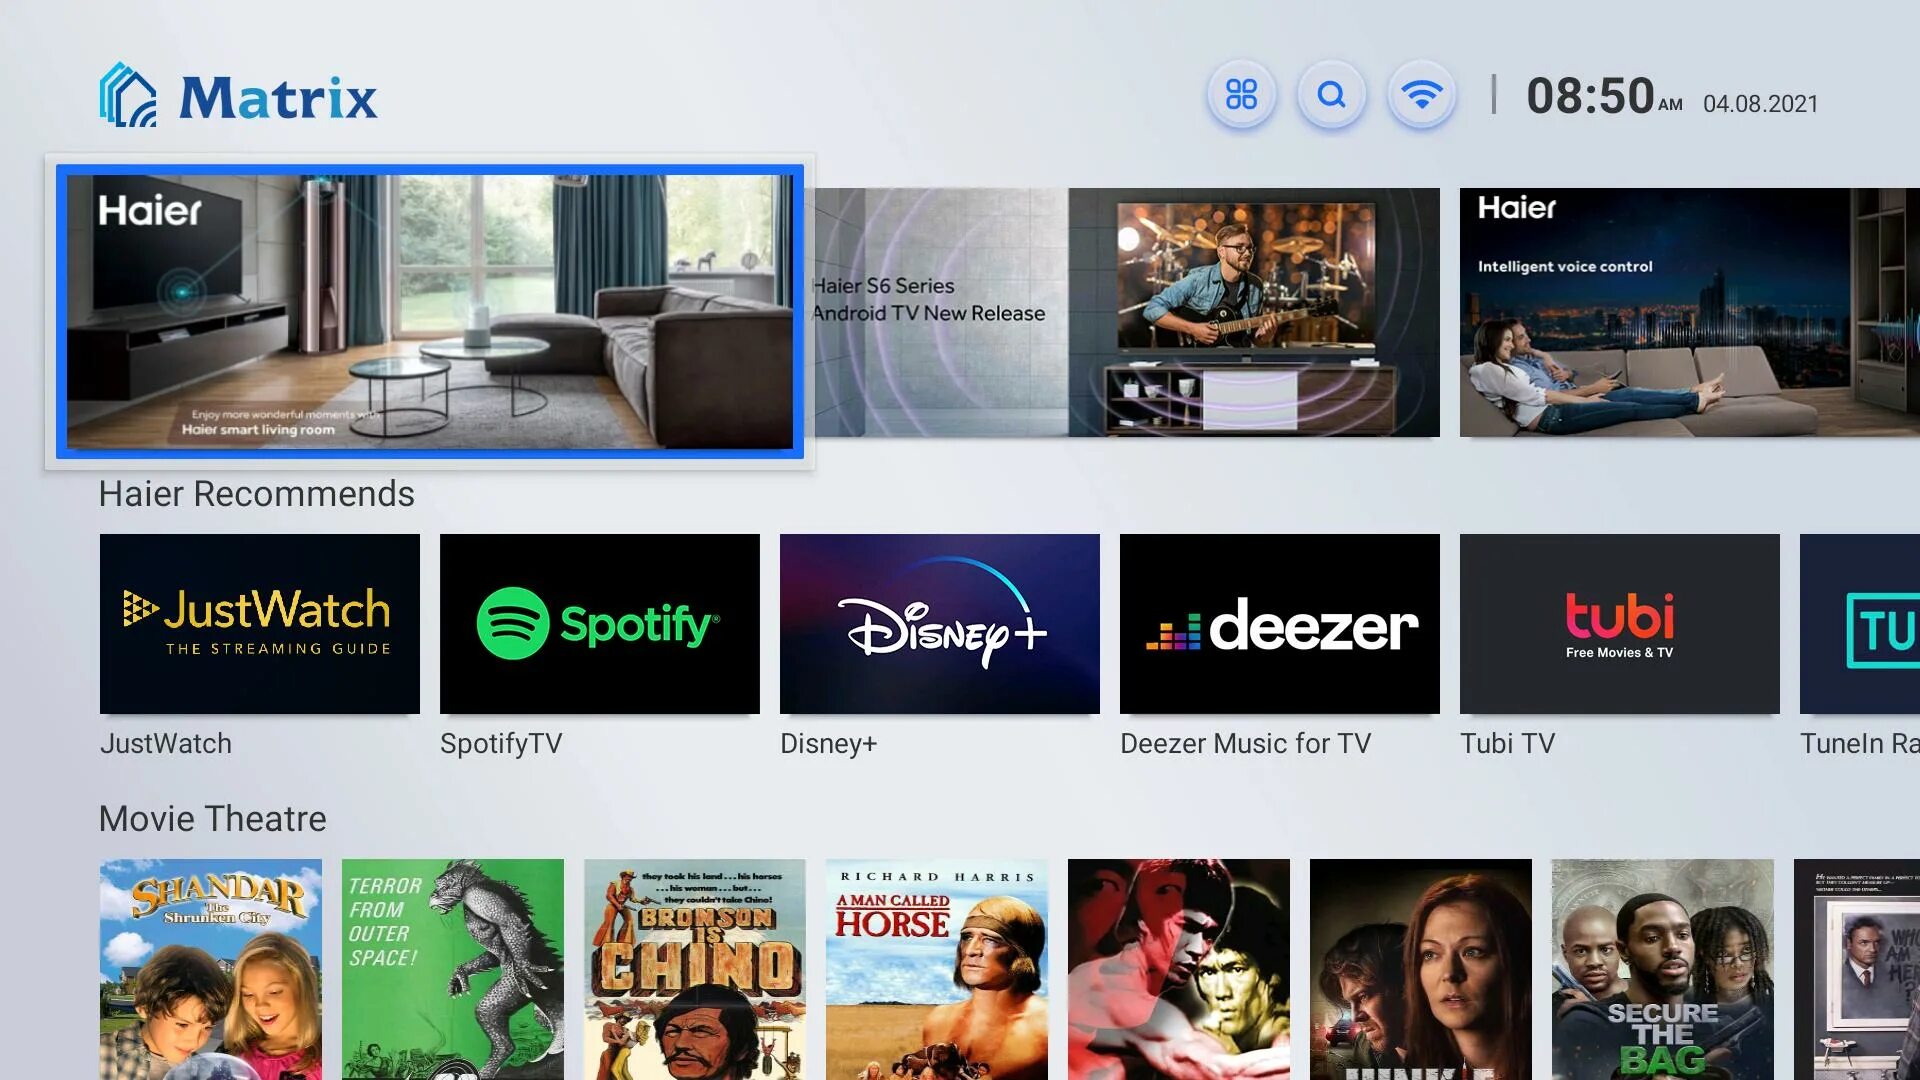Open the Secure The Bag poster
1920x1080 pixels.
coord(1663,968)
